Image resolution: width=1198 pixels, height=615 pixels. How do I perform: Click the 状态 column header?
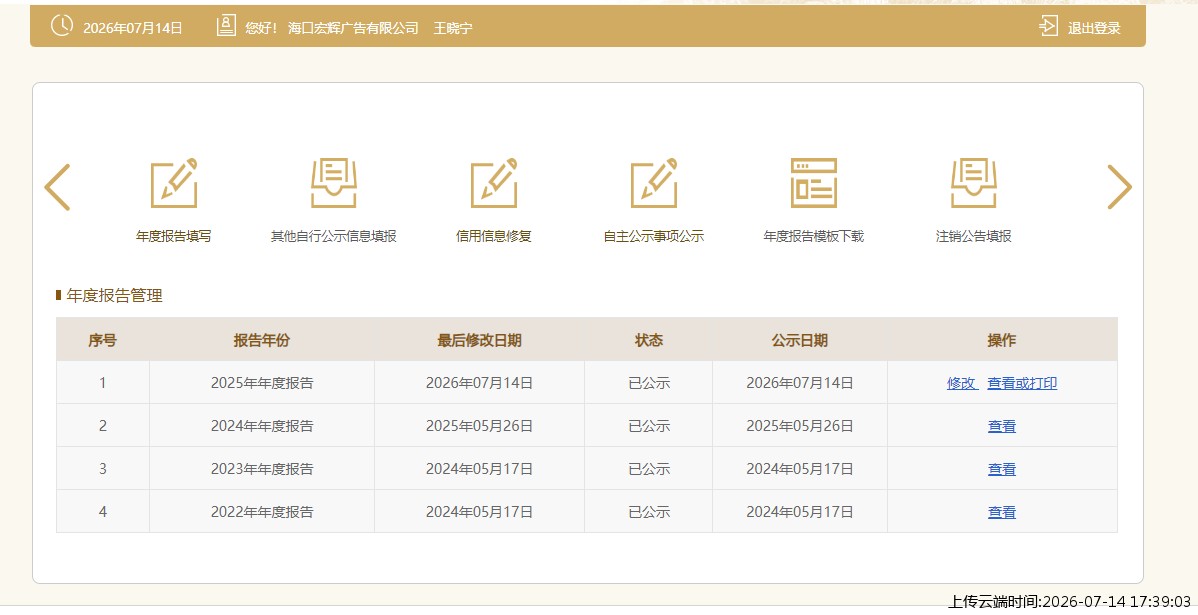pos(649,340)
